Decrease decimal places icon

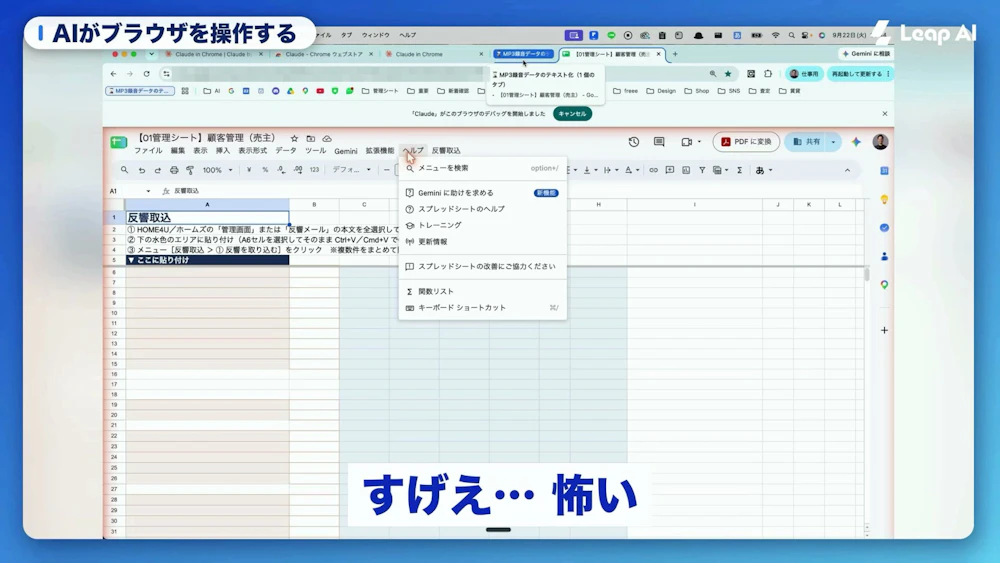click(x=281, y=170)
